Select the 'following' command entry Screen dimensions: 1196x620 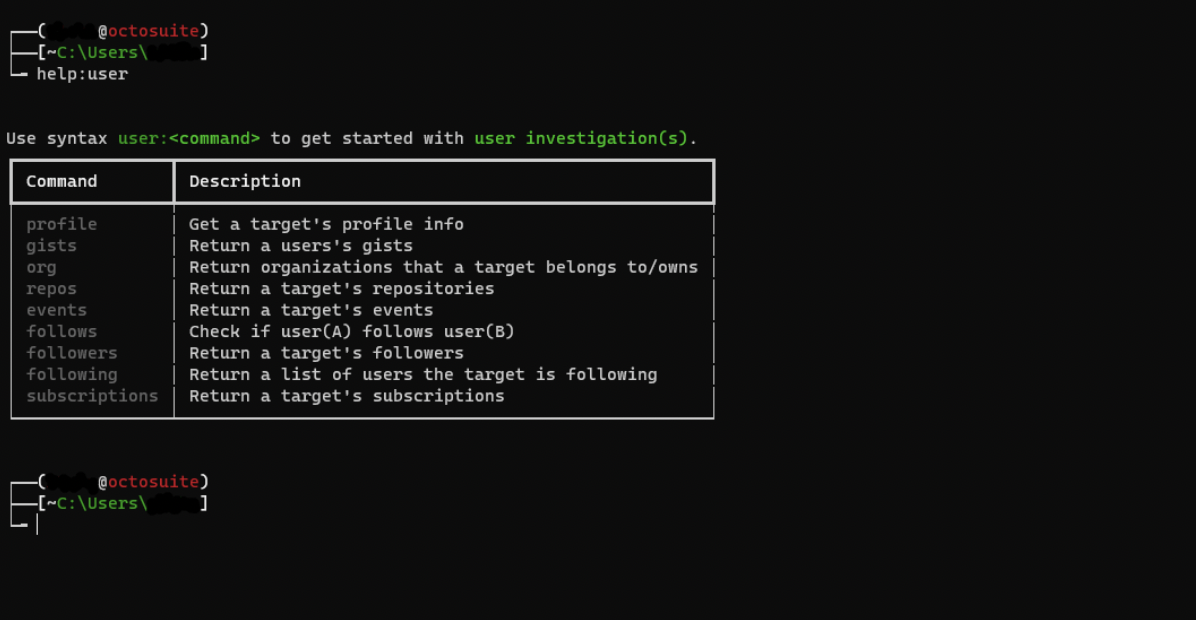click(72, 374)
